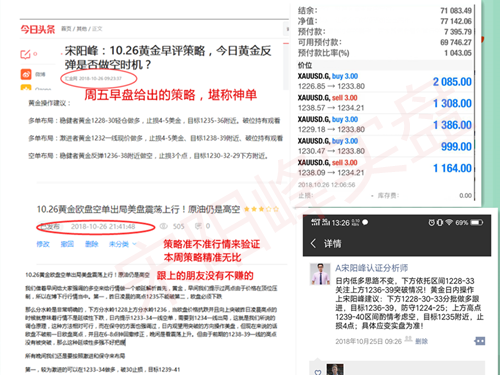The width and height of the screenshot is (500, 375).
Task: Click the 价位 section header
Action: 384,65
